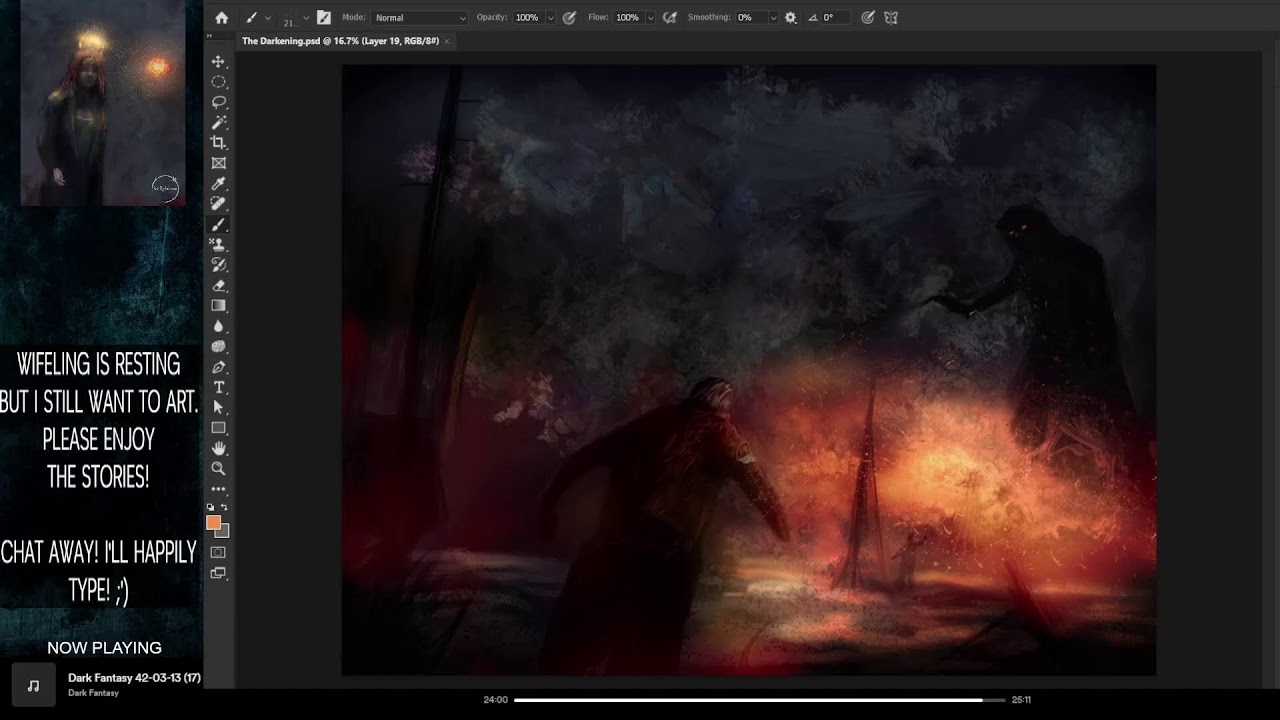Click the background color swatch
1280x720 pixels.
(x=225, y=533)
